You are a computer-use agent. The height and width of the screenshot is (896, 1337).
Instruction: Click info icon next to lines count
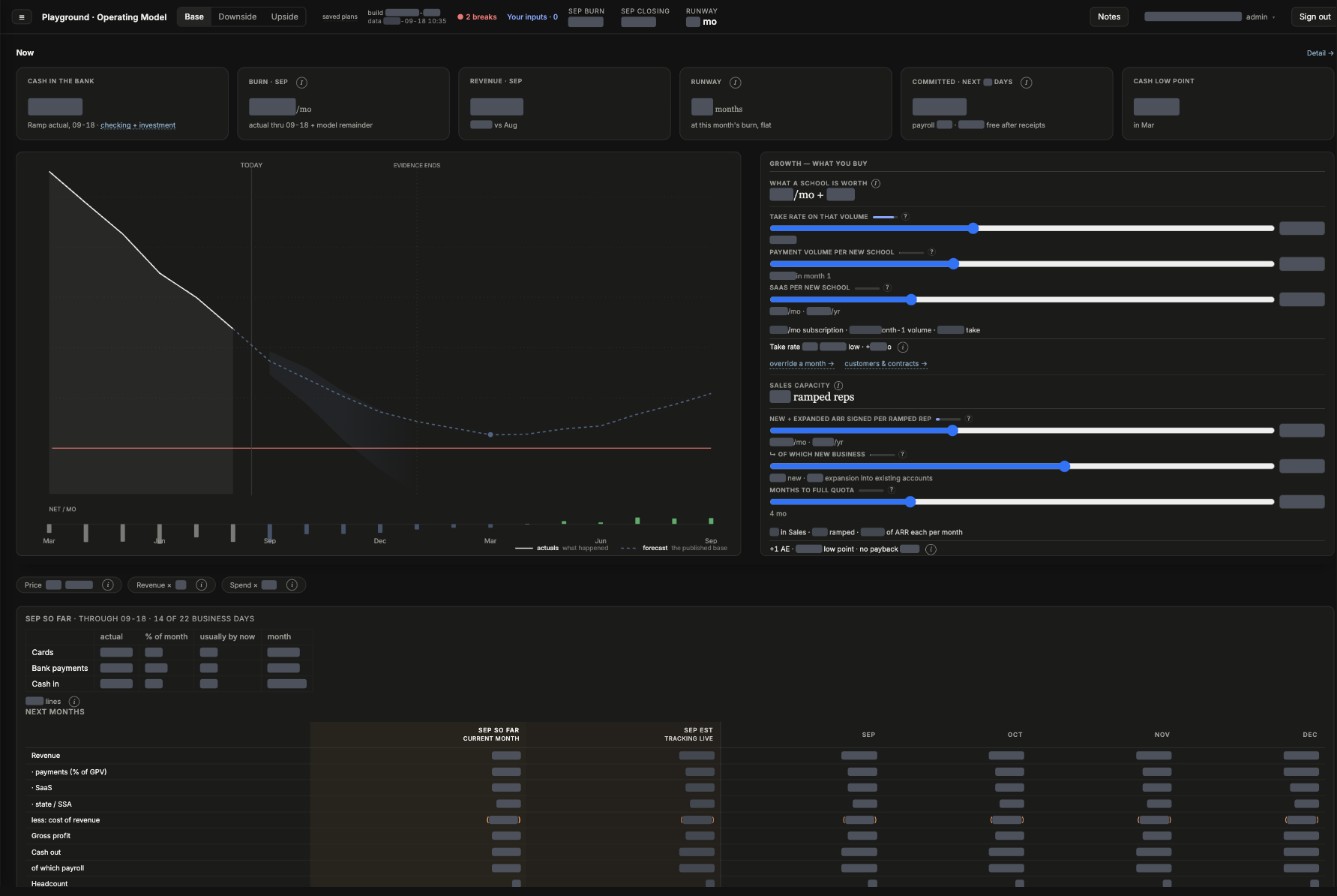coord(74,702)
